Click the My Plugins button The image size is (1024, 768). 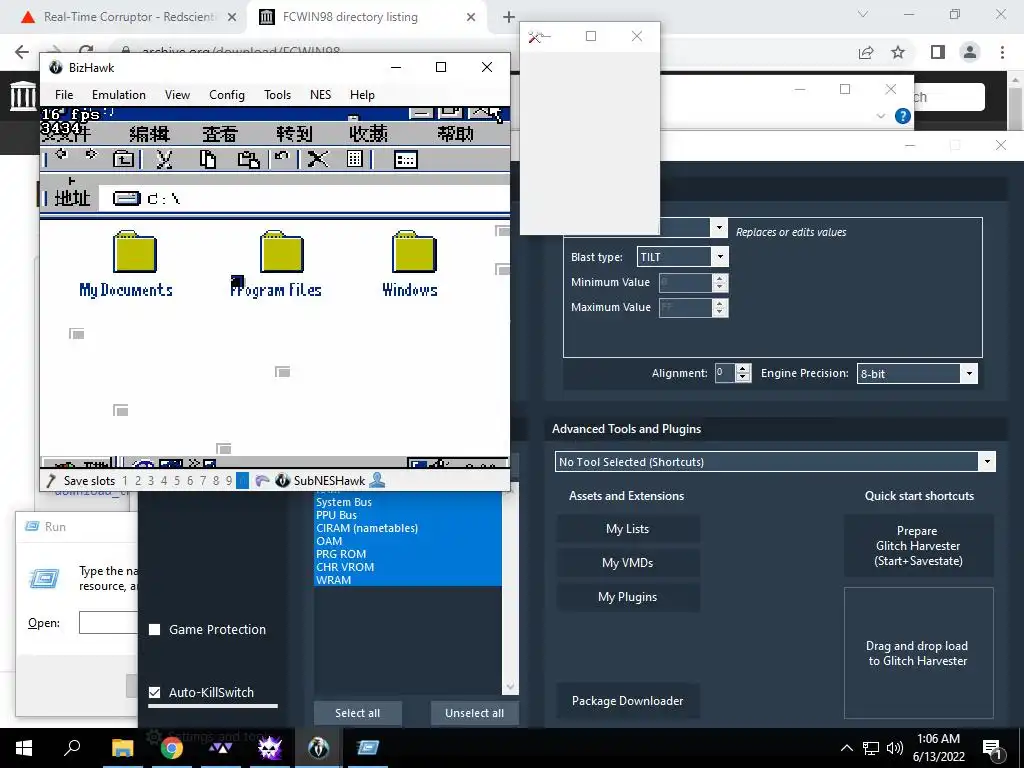(x=628, y=597)
